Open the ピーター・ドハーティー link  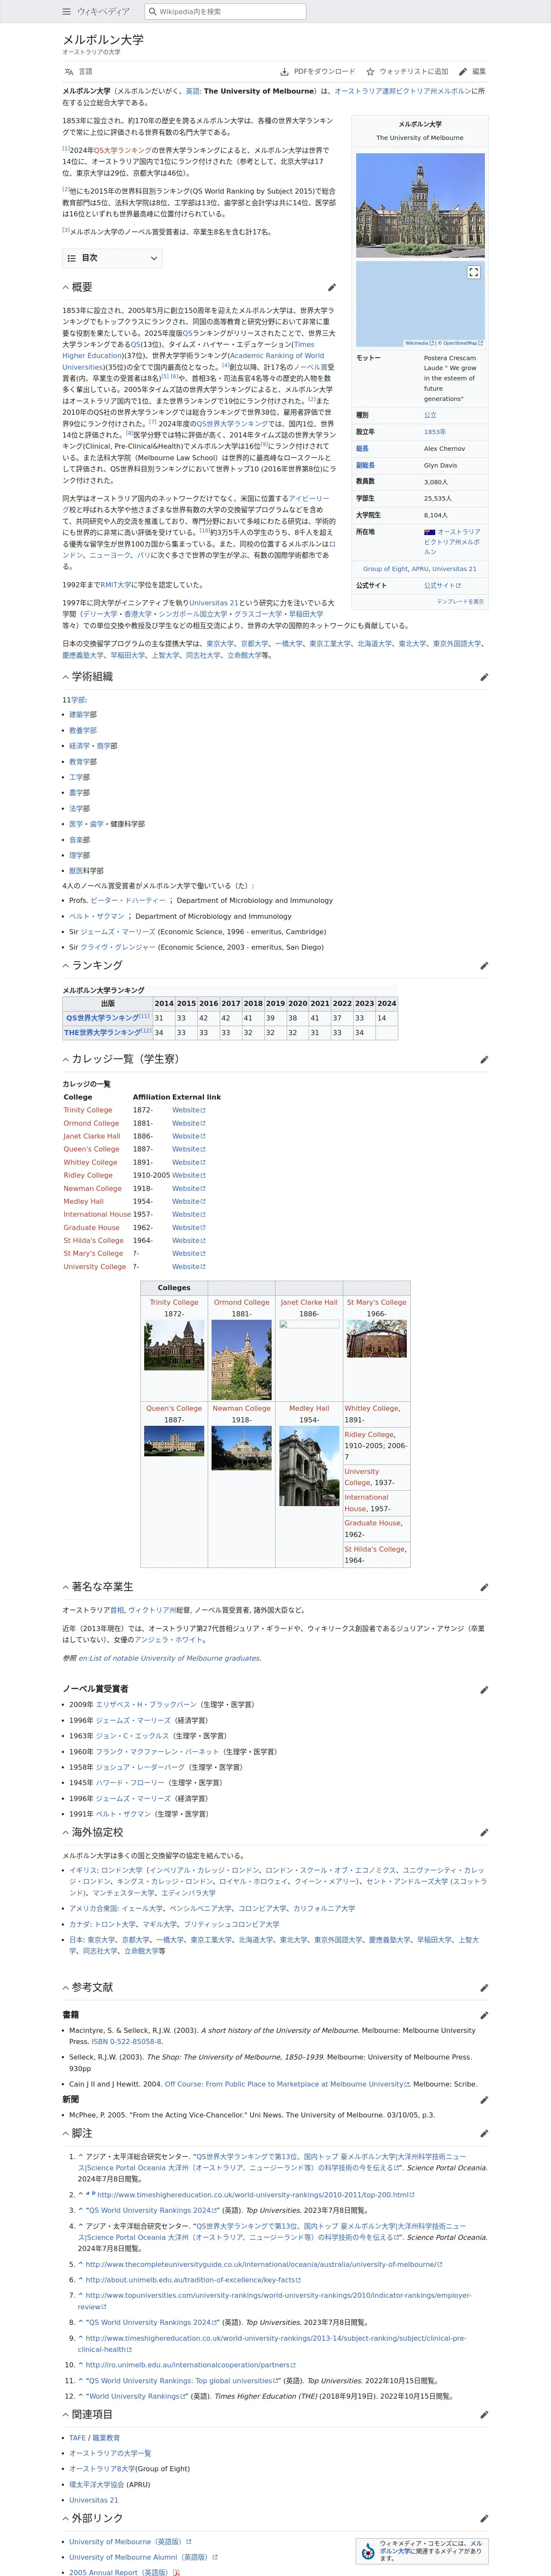pos(128,901)
